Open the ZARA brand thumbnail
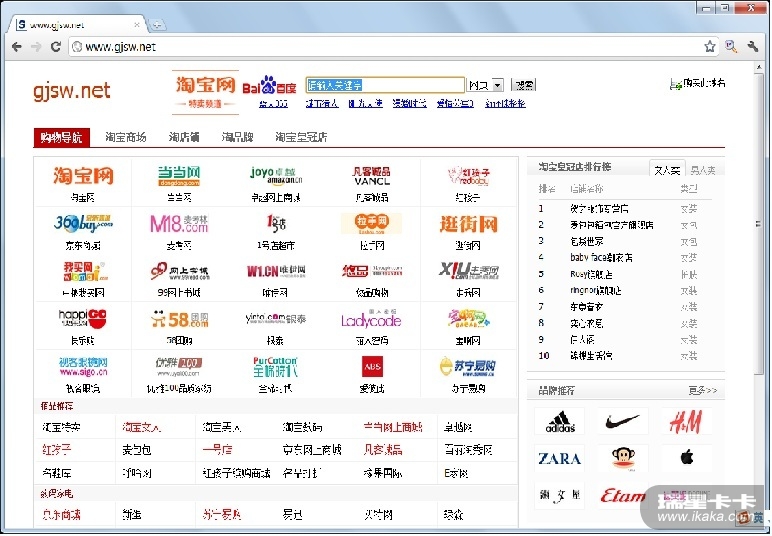Viewport: 772px width, 536px height. tap(560, 458)
